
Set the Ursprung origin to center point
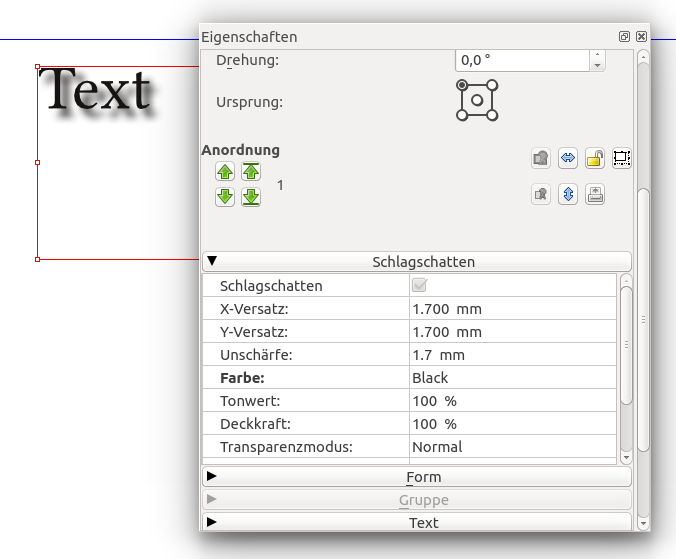coord(477,100)
